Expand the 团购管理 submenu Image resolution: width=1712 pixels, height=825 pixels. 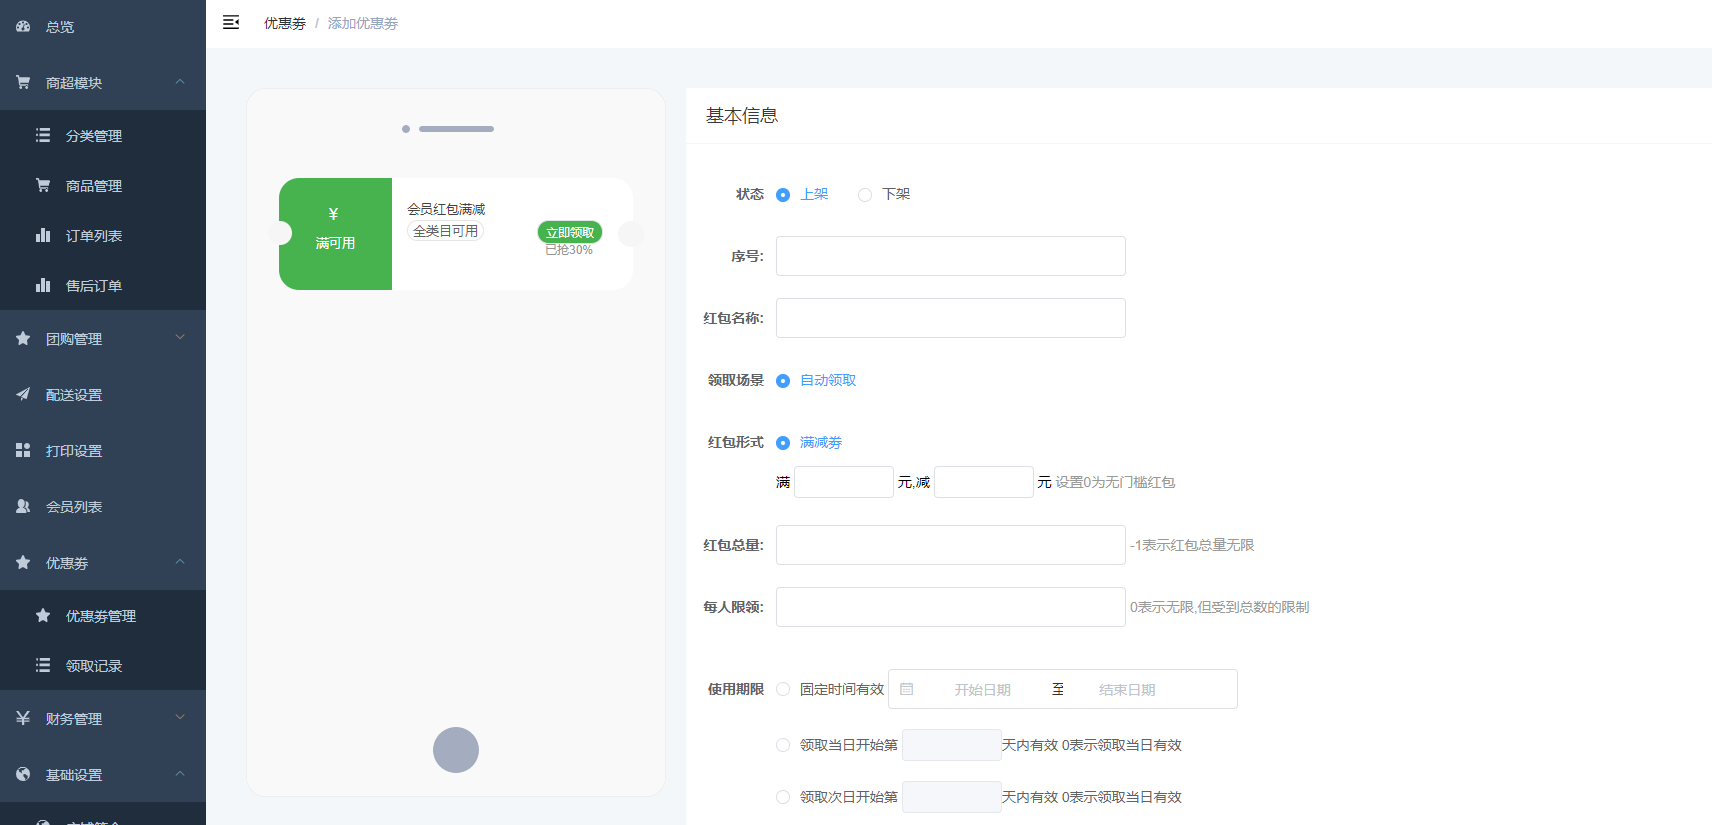[x=180, y=339]
